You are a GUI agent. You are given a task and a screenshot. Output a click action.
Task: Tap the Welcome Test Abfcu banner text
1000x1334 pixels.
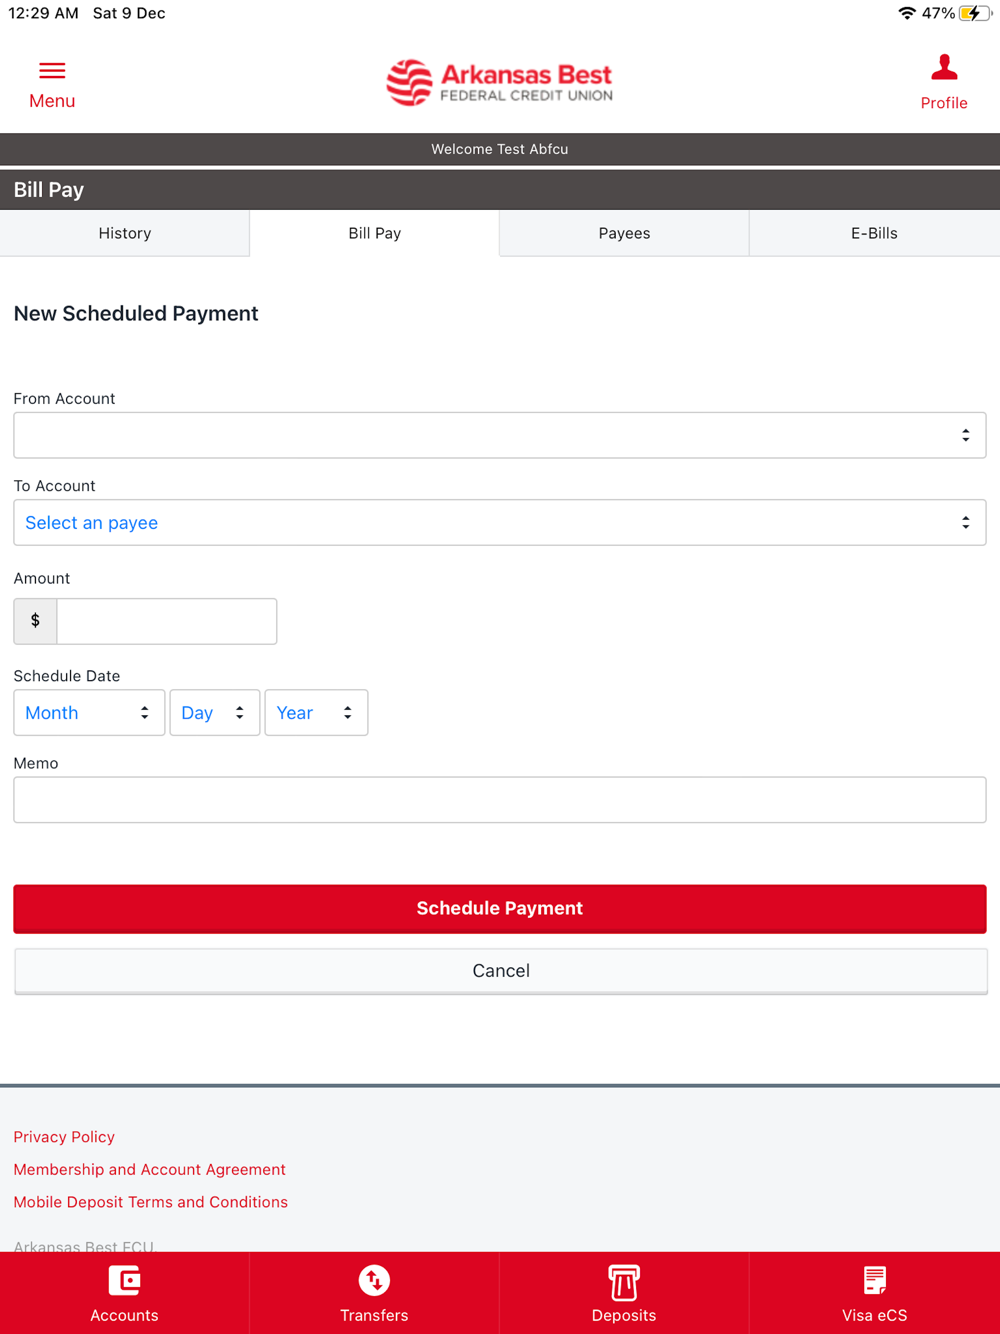pos(500,149)
